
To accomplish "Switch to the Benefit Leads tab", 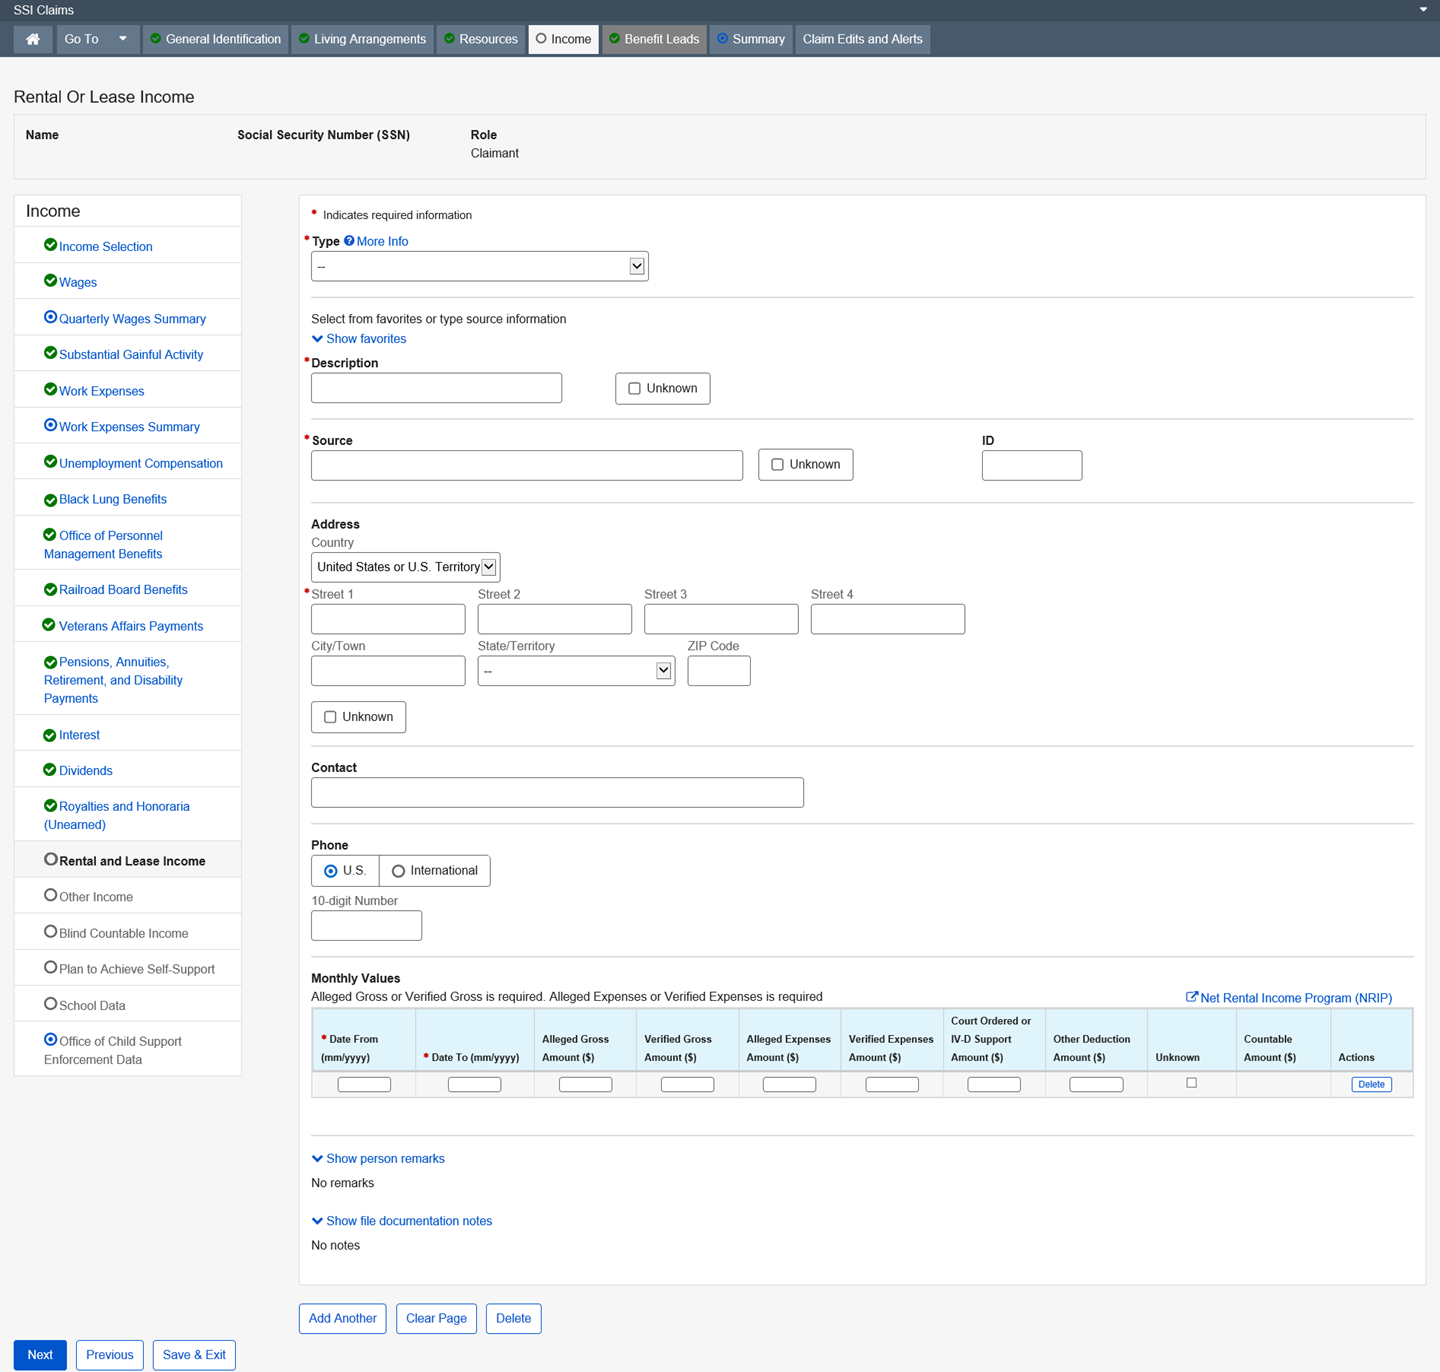I will pyautogui.click(x=654, y=39).
